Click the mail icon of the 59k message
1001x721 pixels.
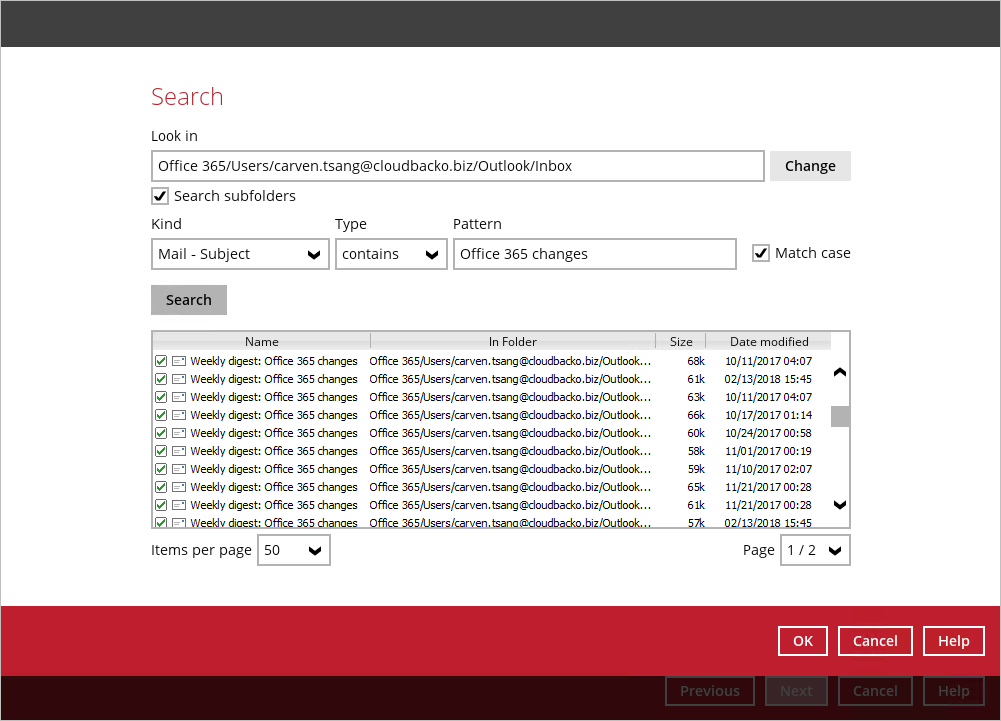179,469
